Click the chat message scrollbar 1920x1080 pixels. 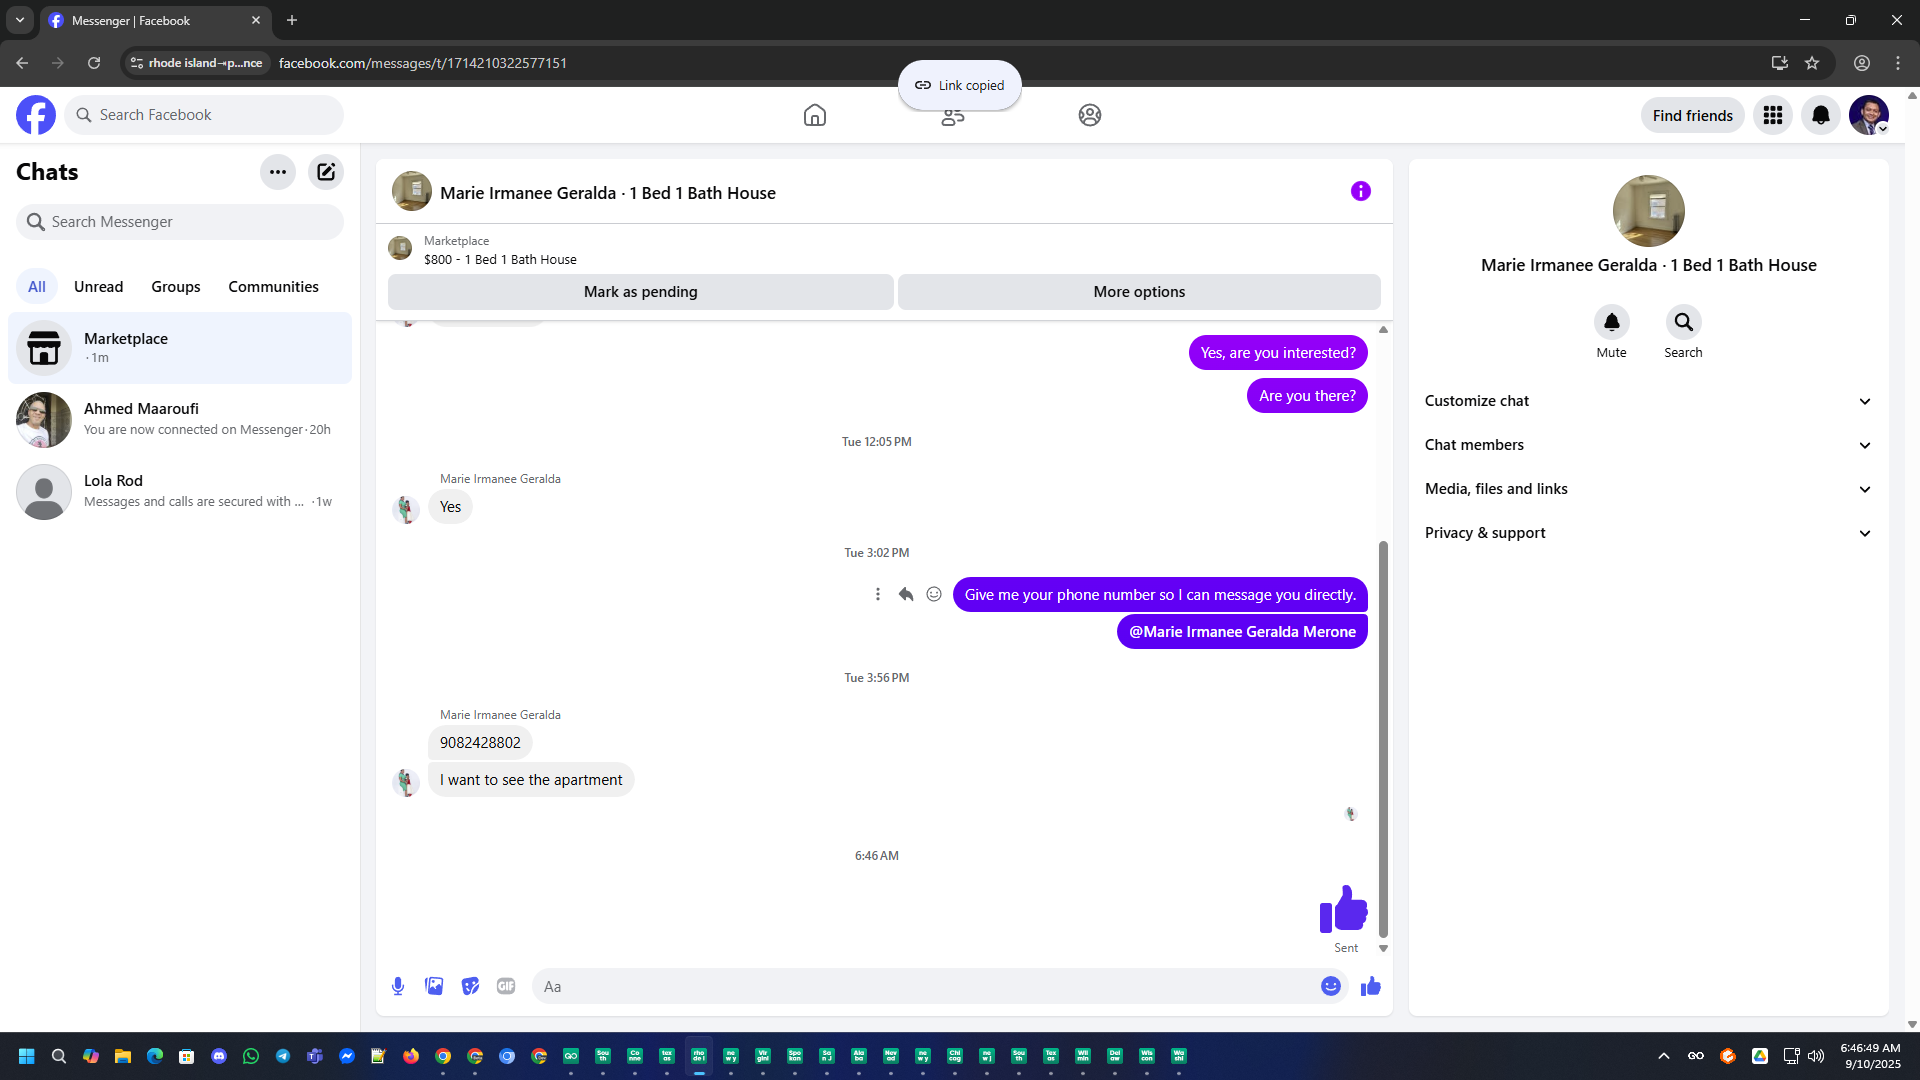tap(1383, 740)
